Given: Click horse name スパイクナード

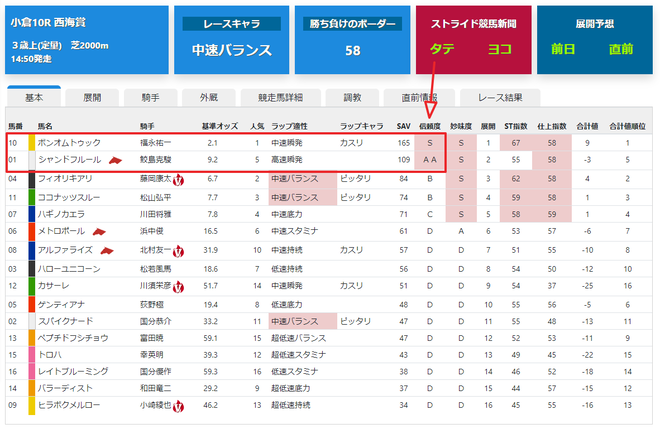Looking at the screenshot, I should tap(65, 321).
